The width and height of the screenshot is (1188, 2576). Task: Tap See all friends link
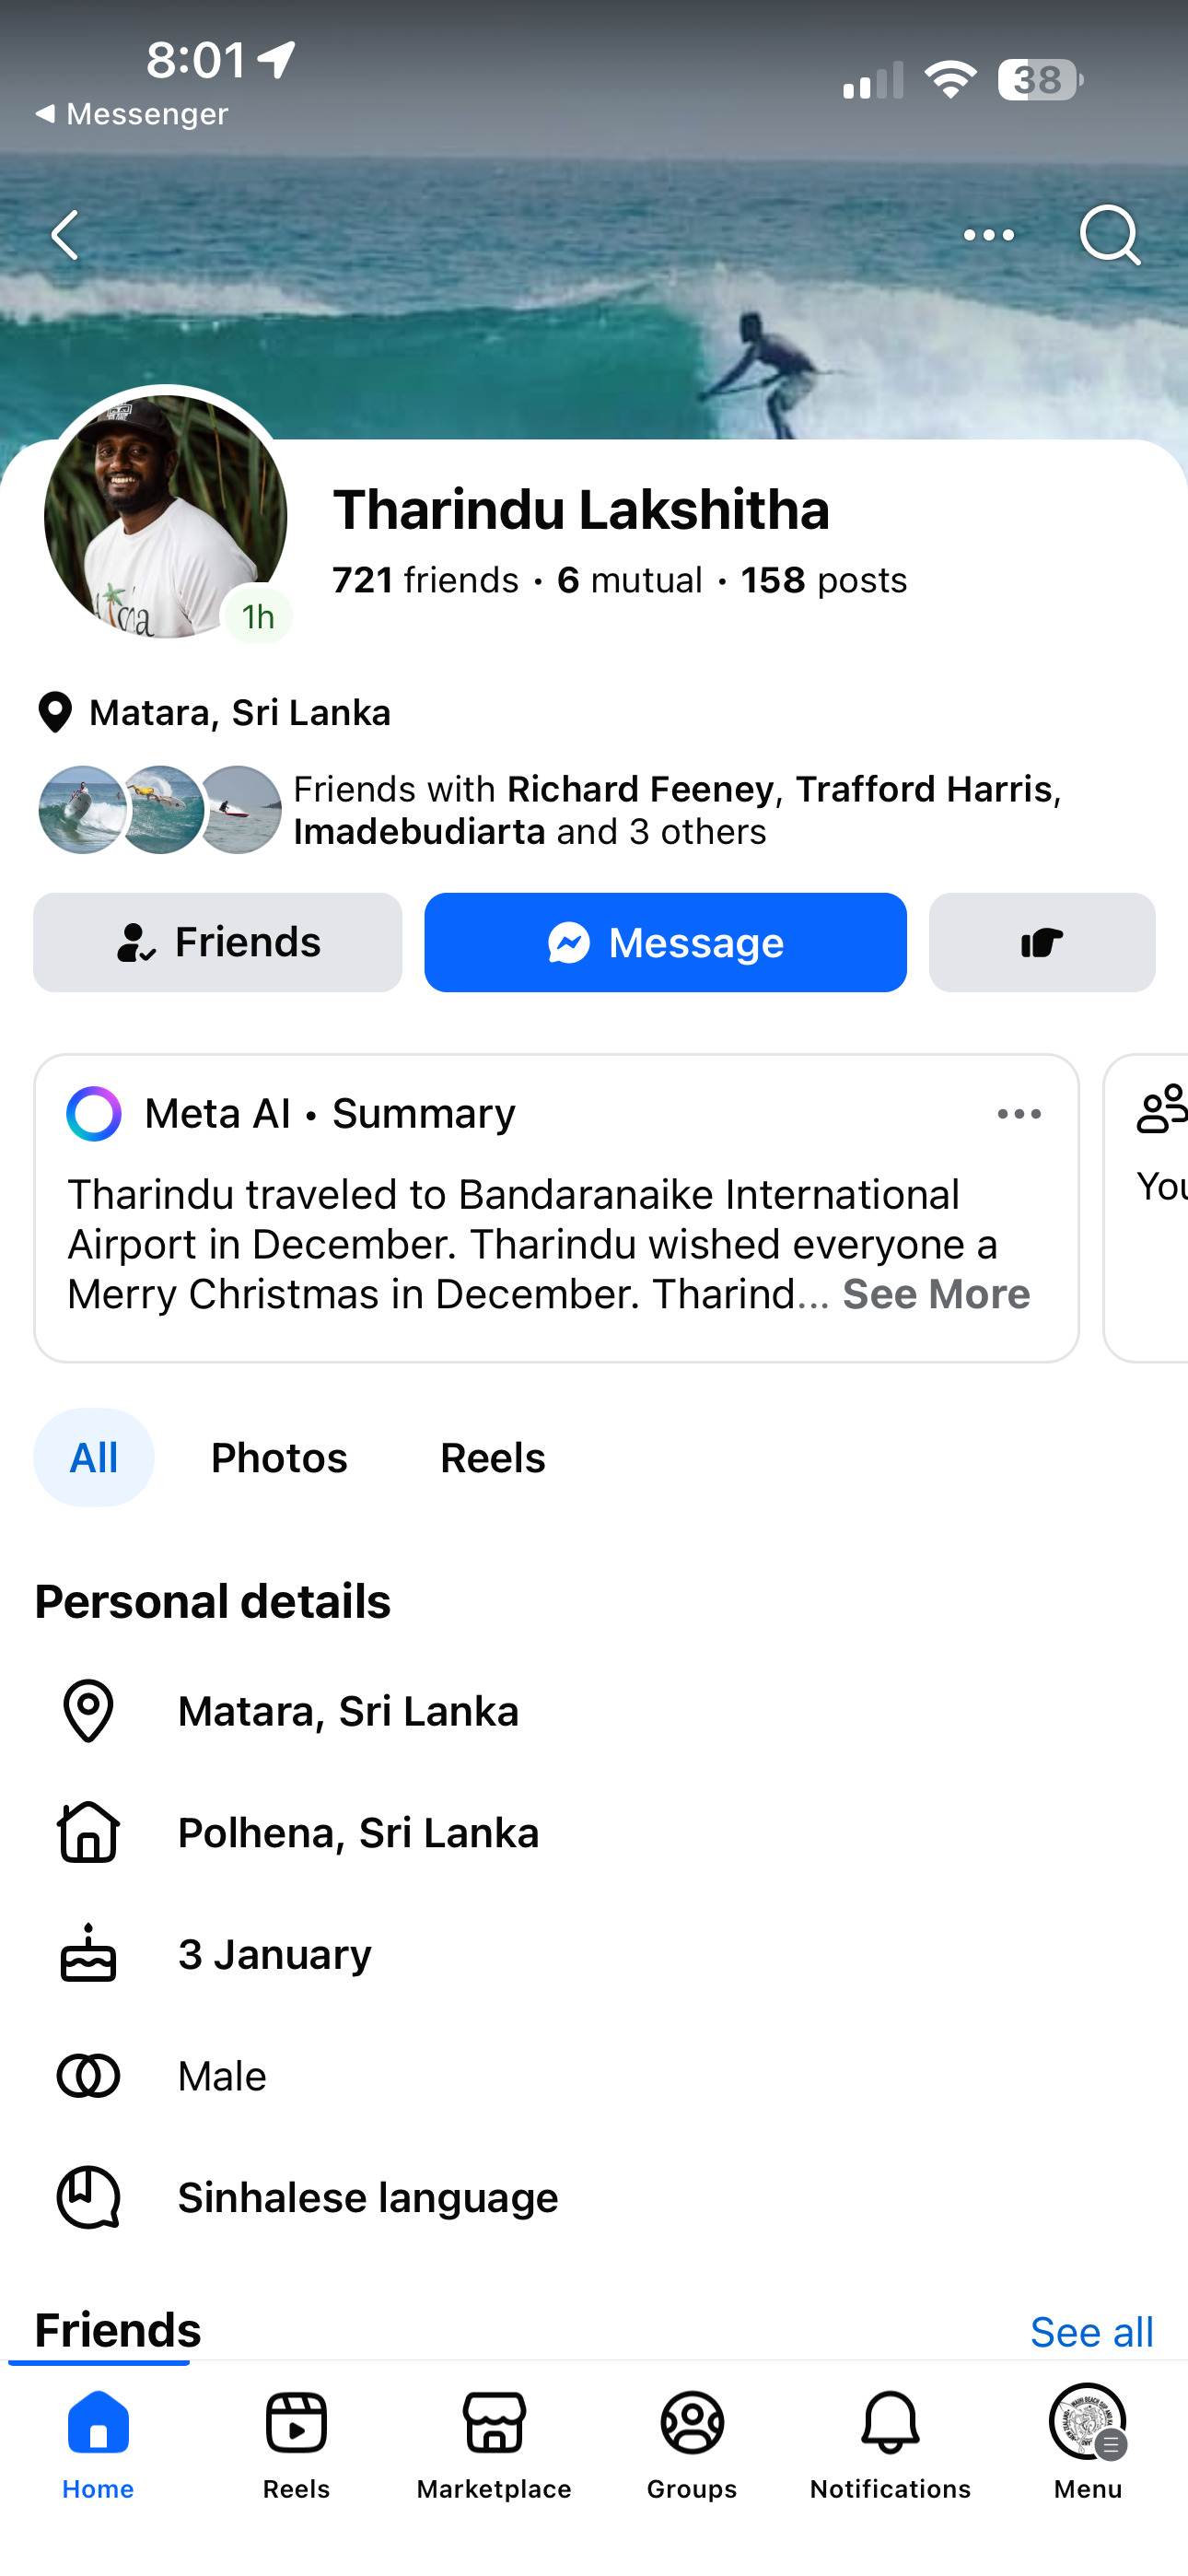pyautogui.click(x=1091, y=2332)
